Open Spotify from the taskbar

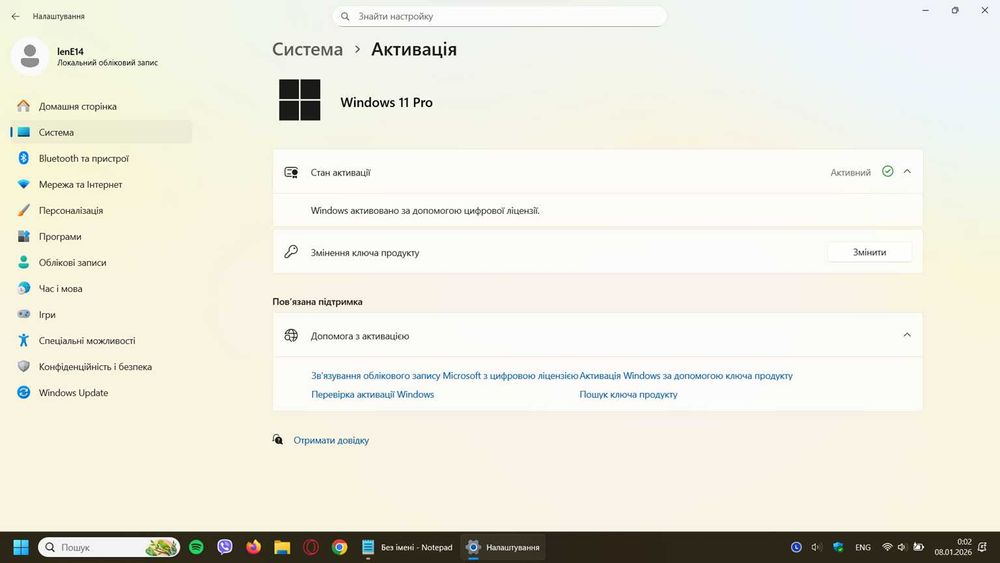[196, 547]
